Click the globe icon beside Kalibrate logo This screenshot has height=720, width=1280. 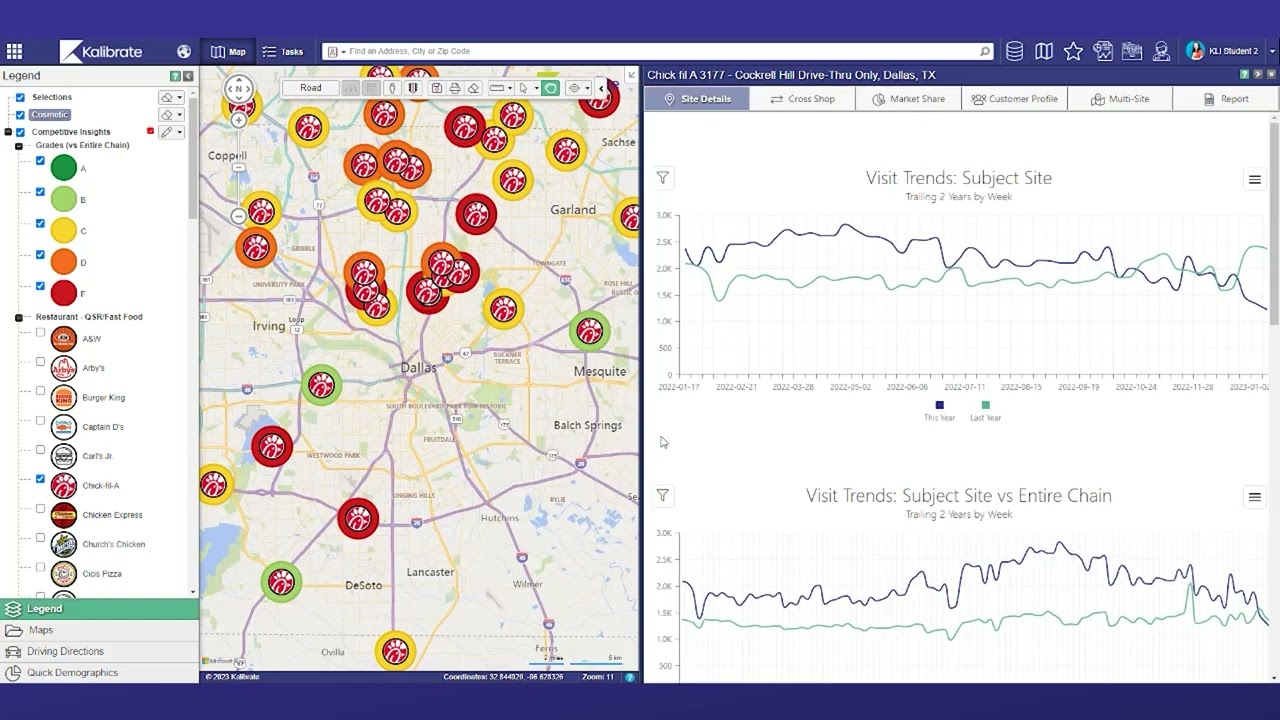tap(184, 51)
